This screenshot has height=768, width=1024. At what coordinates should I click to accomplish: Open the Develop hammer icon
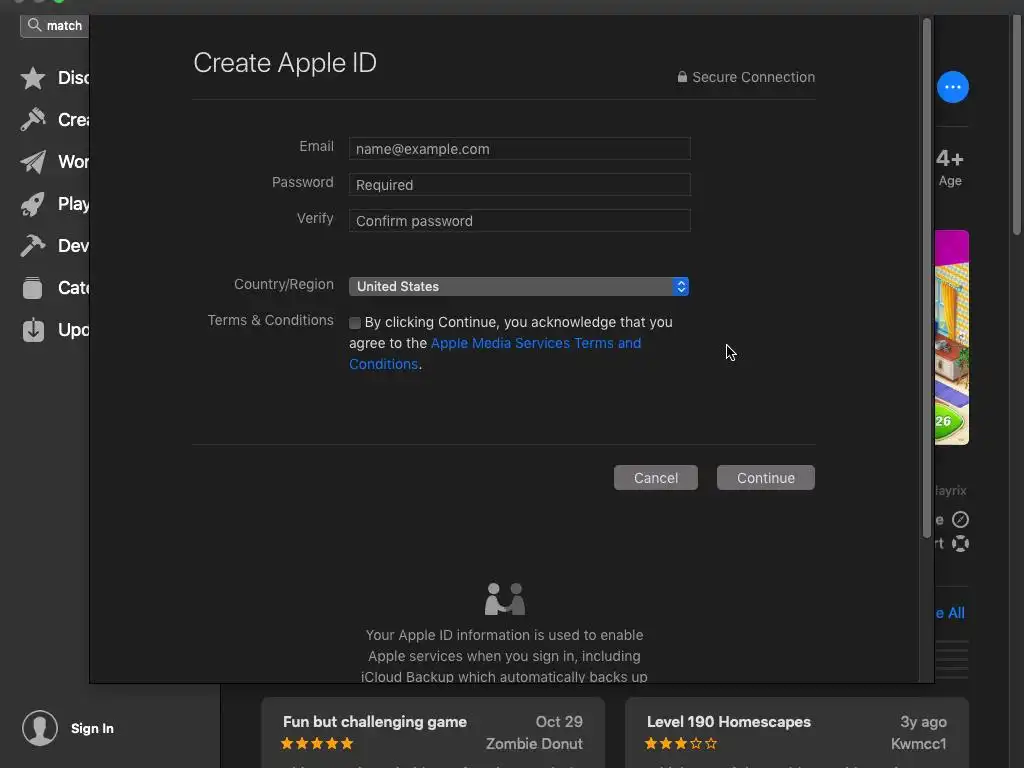coord(33,246)
